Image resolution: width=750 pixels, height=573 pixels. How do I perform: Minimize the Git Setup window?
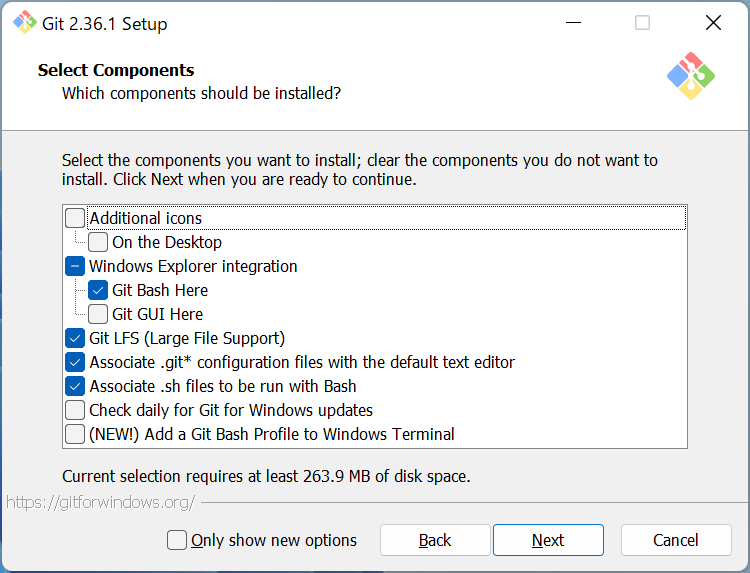(x=573, y=22)
